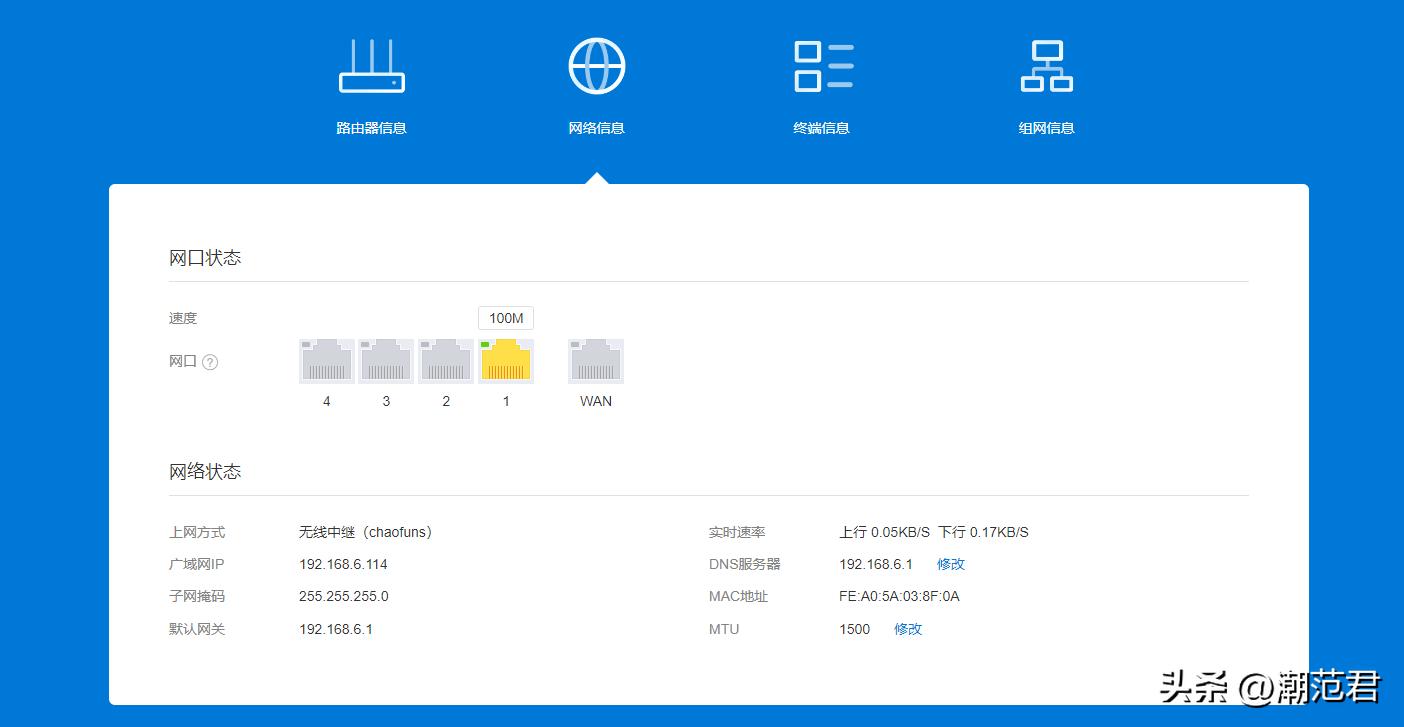This screenshot has height=727, width=1404.
Task: Click the 无线中继 (chaofuns) connection text
Action: [x=366, y=532]
